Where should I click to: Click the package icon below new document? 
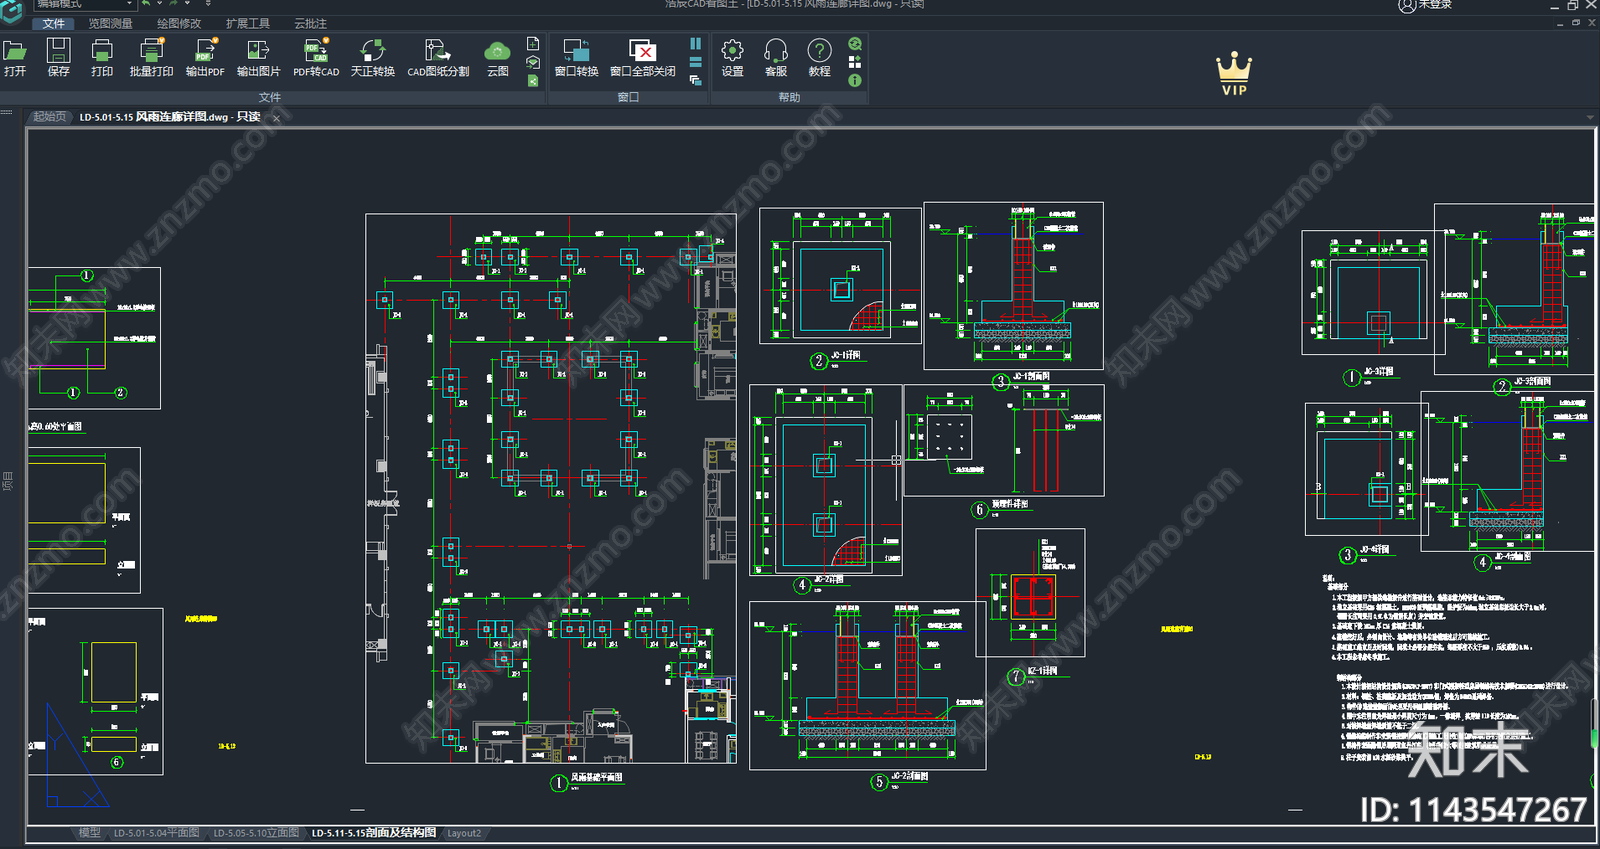533,62
